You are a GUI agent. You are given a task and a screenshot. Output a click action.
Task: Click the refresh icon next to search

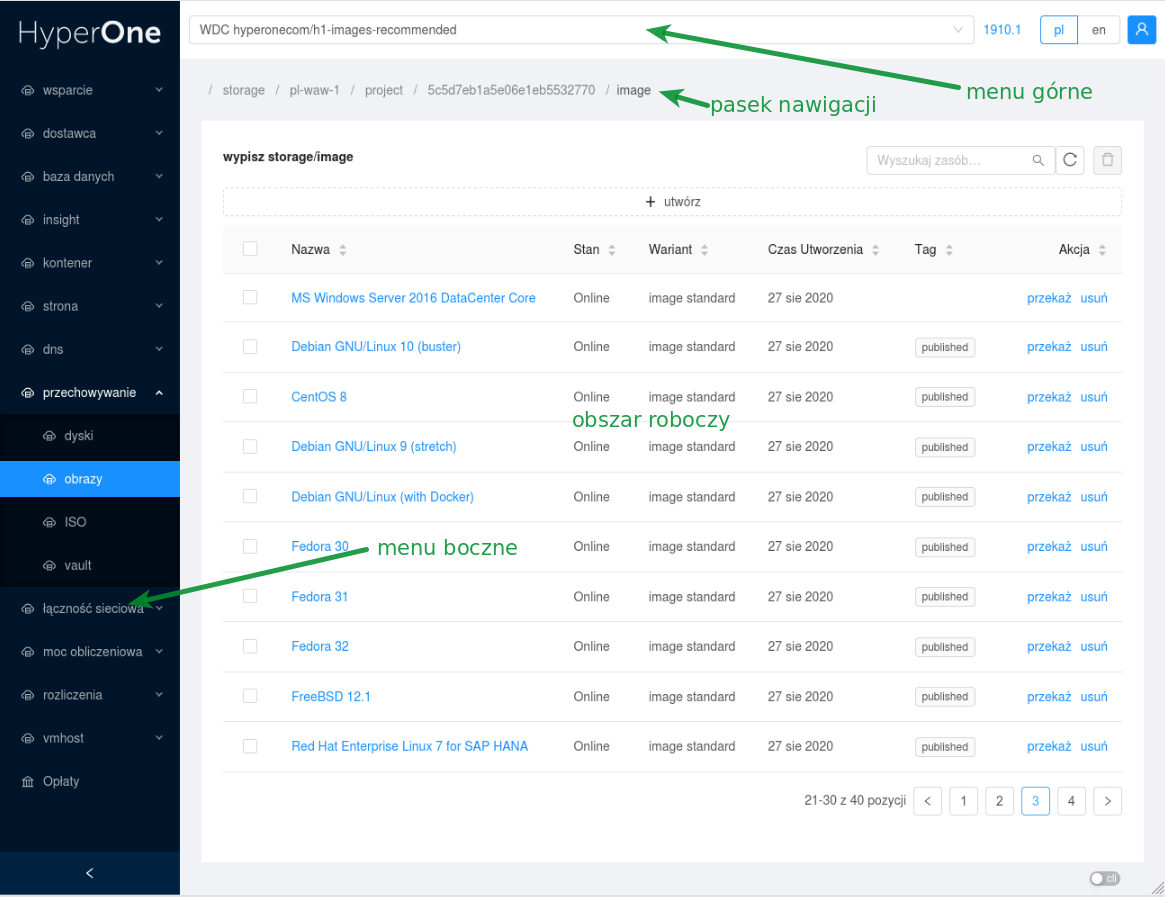click(x=1070, y=160)
